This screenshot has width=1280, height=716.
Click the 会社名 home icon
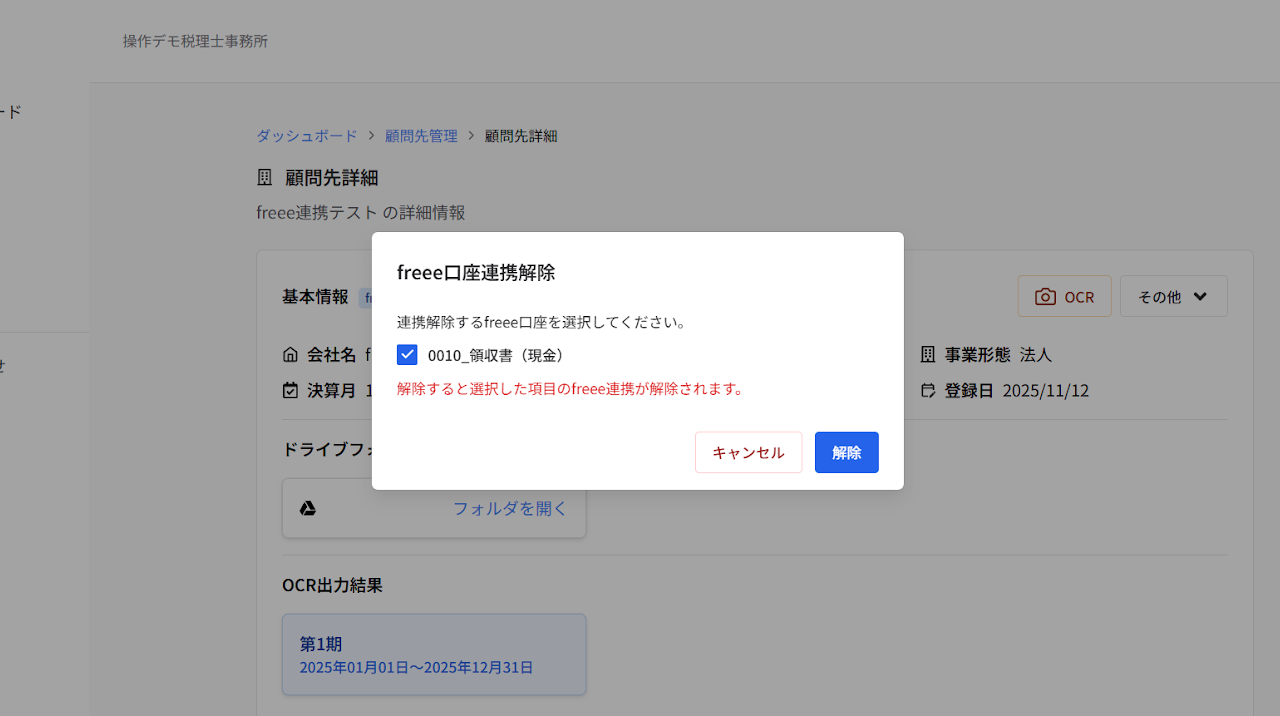[290, 355]
